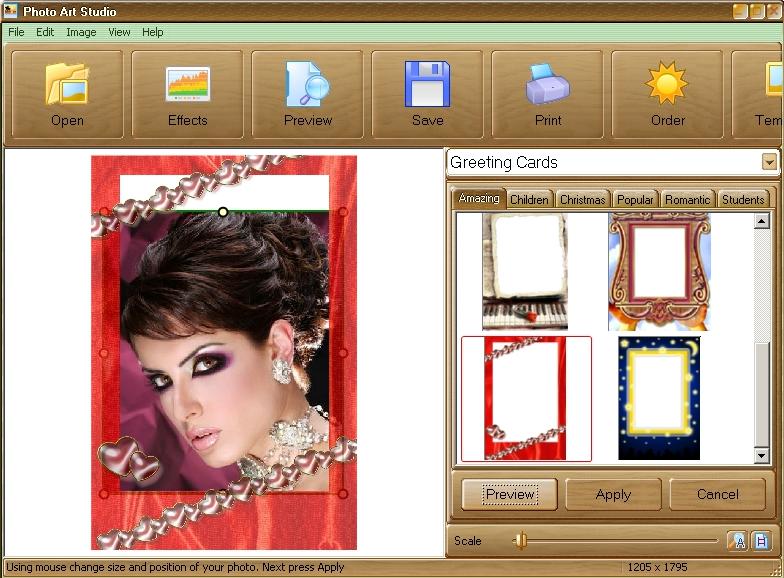This screenshot has width=784, height=578.
Task: Switch to the Children tab
Action: coord(530,200)
